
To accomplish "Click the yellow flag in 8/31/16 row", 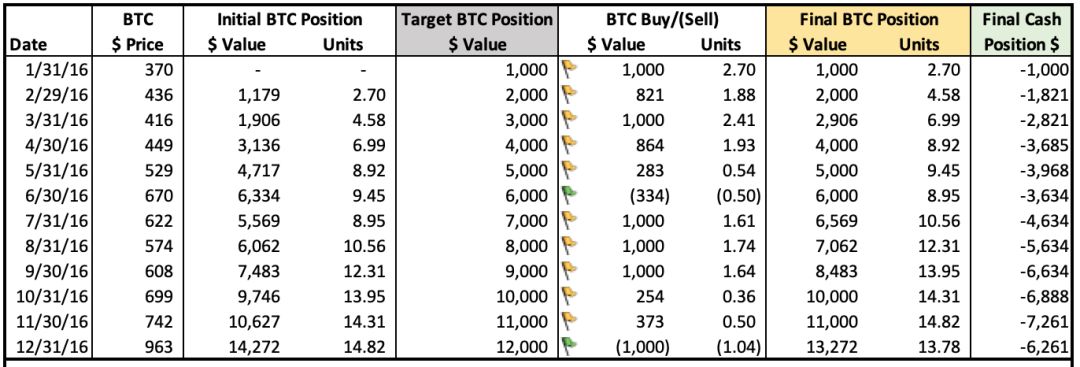I will (569, 243).
